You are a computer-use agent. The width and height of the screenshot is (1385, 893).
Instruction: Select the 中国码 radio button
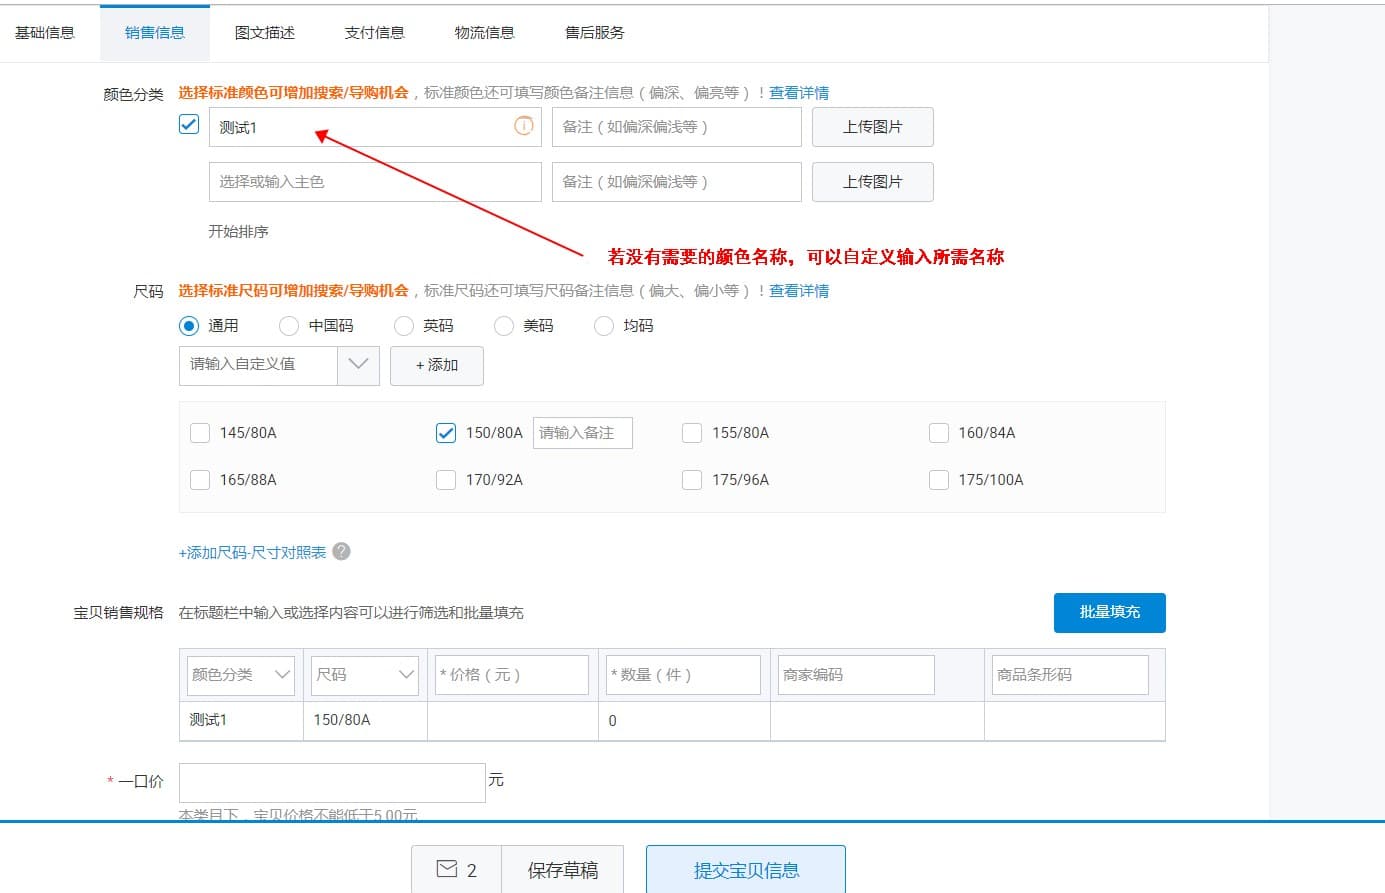(288, 325)
